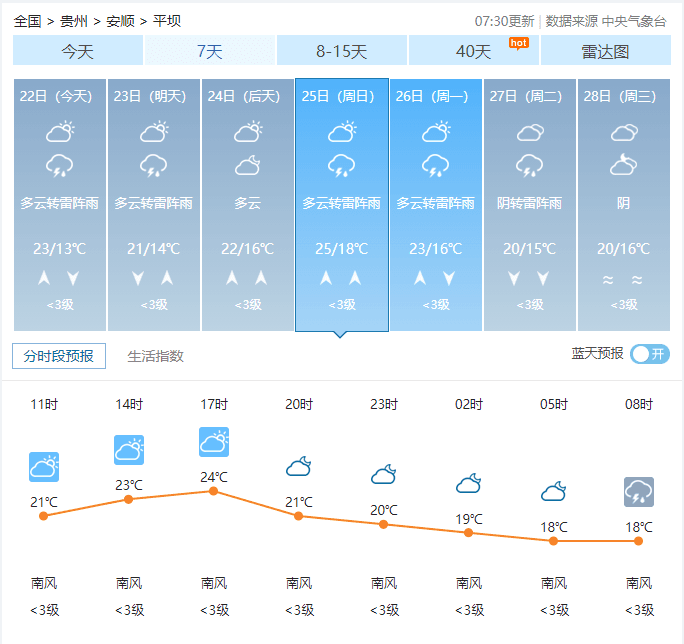This screenshot has height=644, width=684.
Task: Click the daytime overcast icon for 28日
Action: [624, 133]
